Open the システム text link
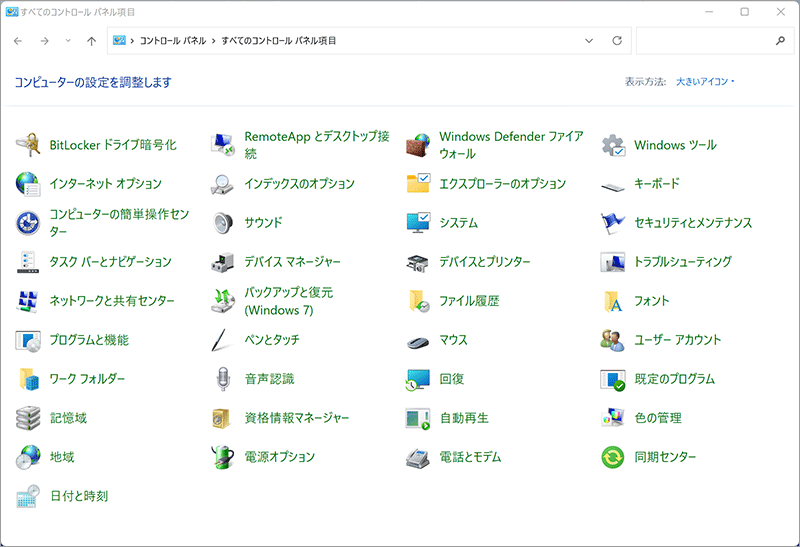800x547 pixels. click(459, 223)
